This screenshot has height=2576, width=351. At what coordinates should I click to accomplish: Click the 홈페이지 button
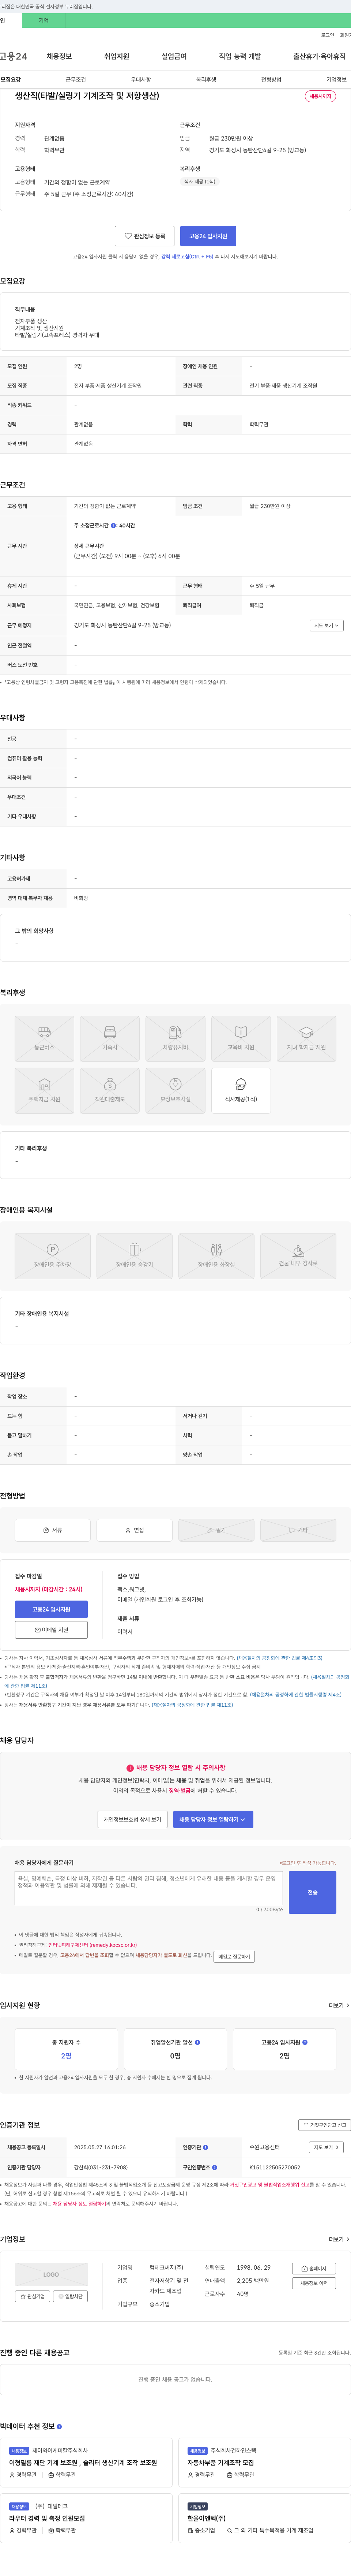tap(314, 2268)
